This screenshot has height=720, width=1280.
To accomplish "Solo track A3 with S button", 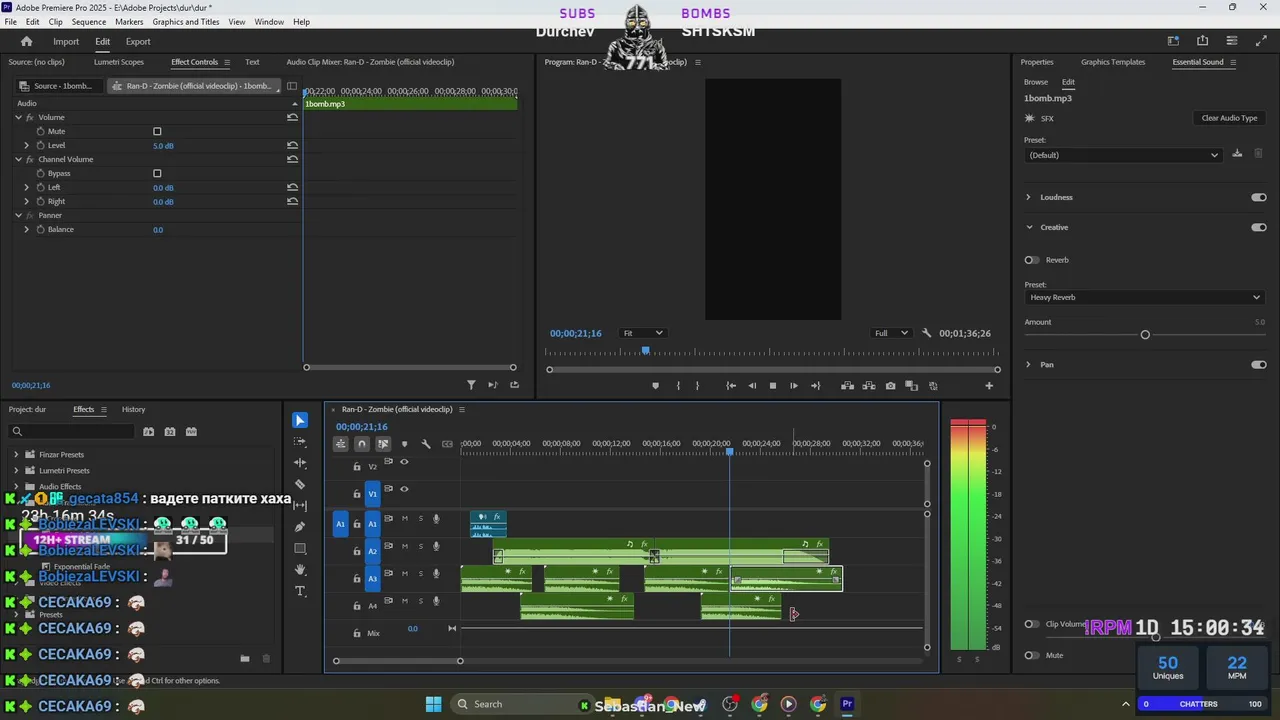I will click(421, 574).
